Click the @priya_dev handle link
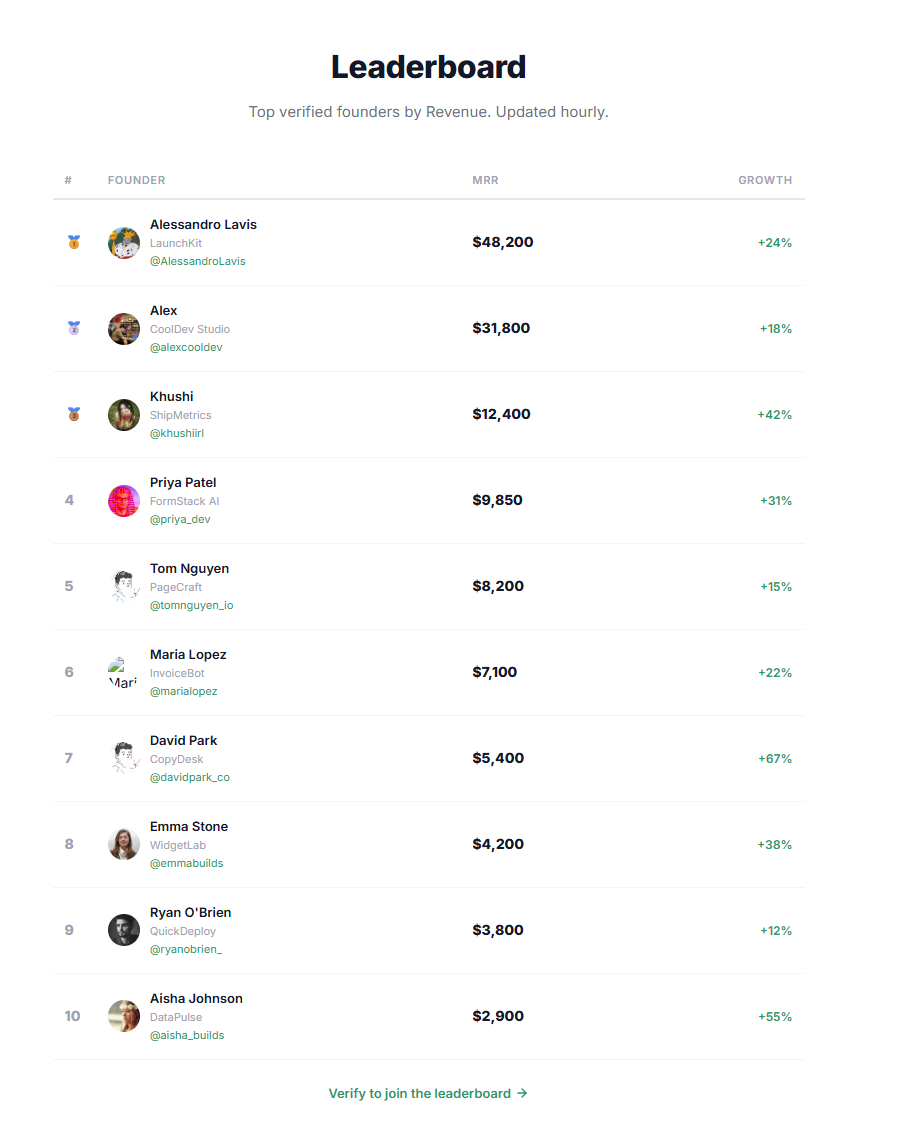 point(180,519)
